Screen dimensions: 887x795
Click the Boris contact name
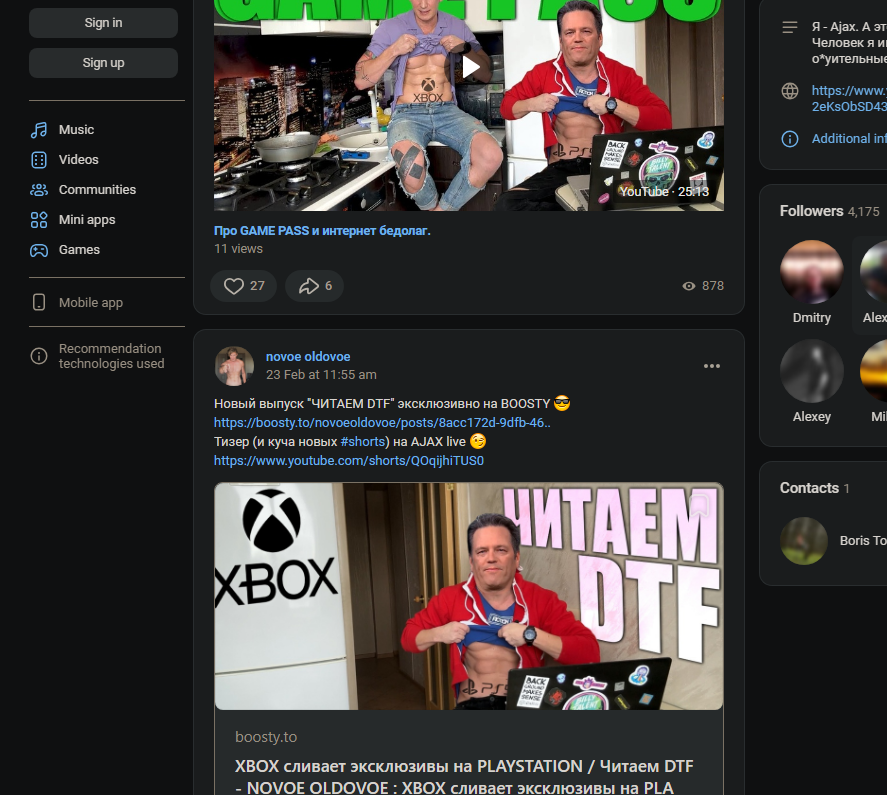(863, 540)
